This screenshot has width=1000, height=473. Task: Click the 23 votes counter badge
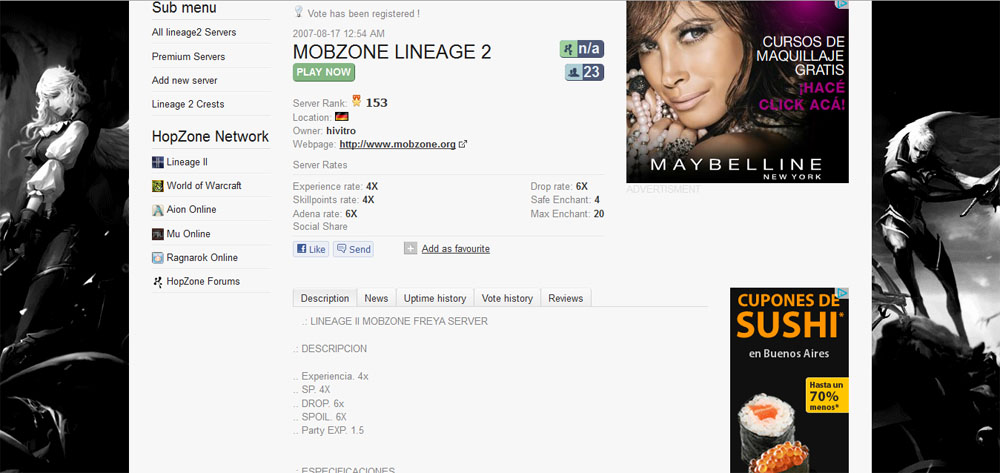tap(584, 73)
